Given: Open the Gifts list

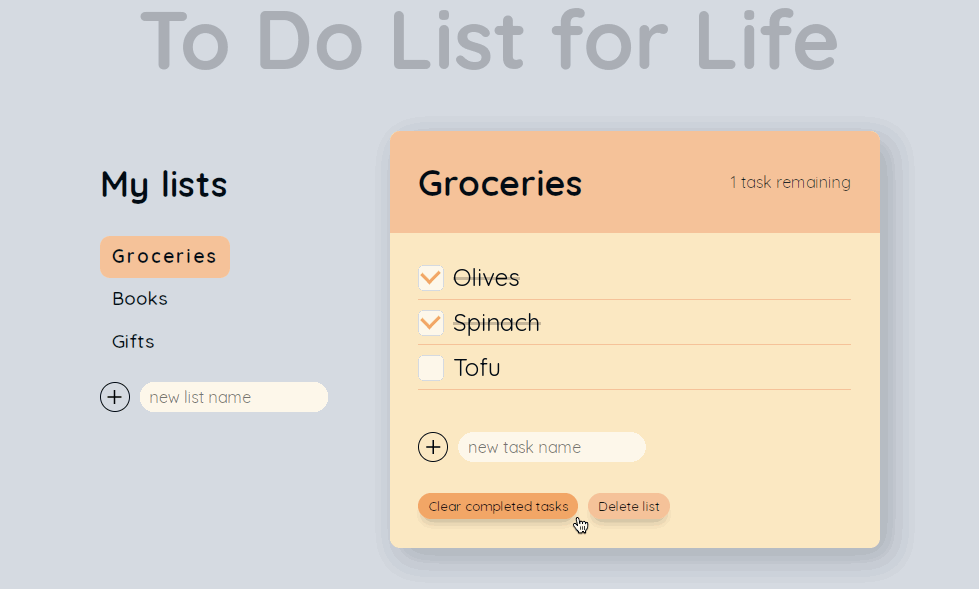Looking at the screenshot, I should [x=133, y=341].
